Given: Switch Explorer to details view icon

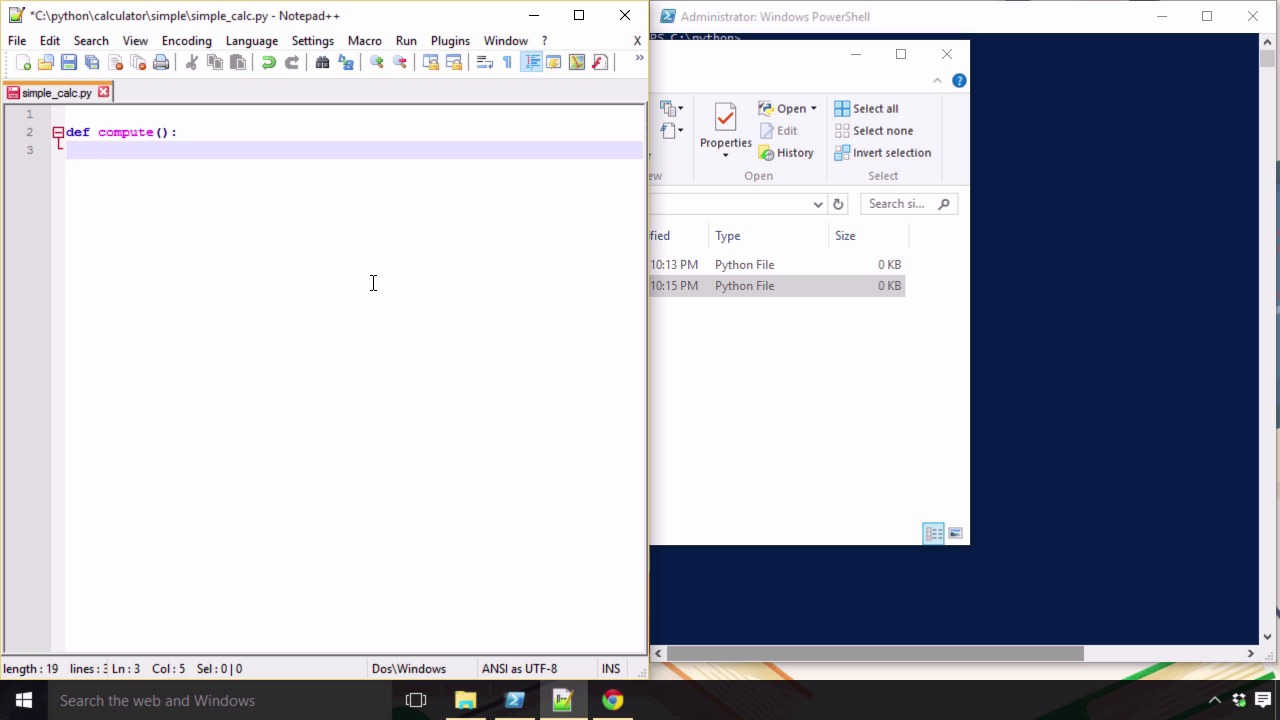Looking at the screenshot, I should (933, 534).
